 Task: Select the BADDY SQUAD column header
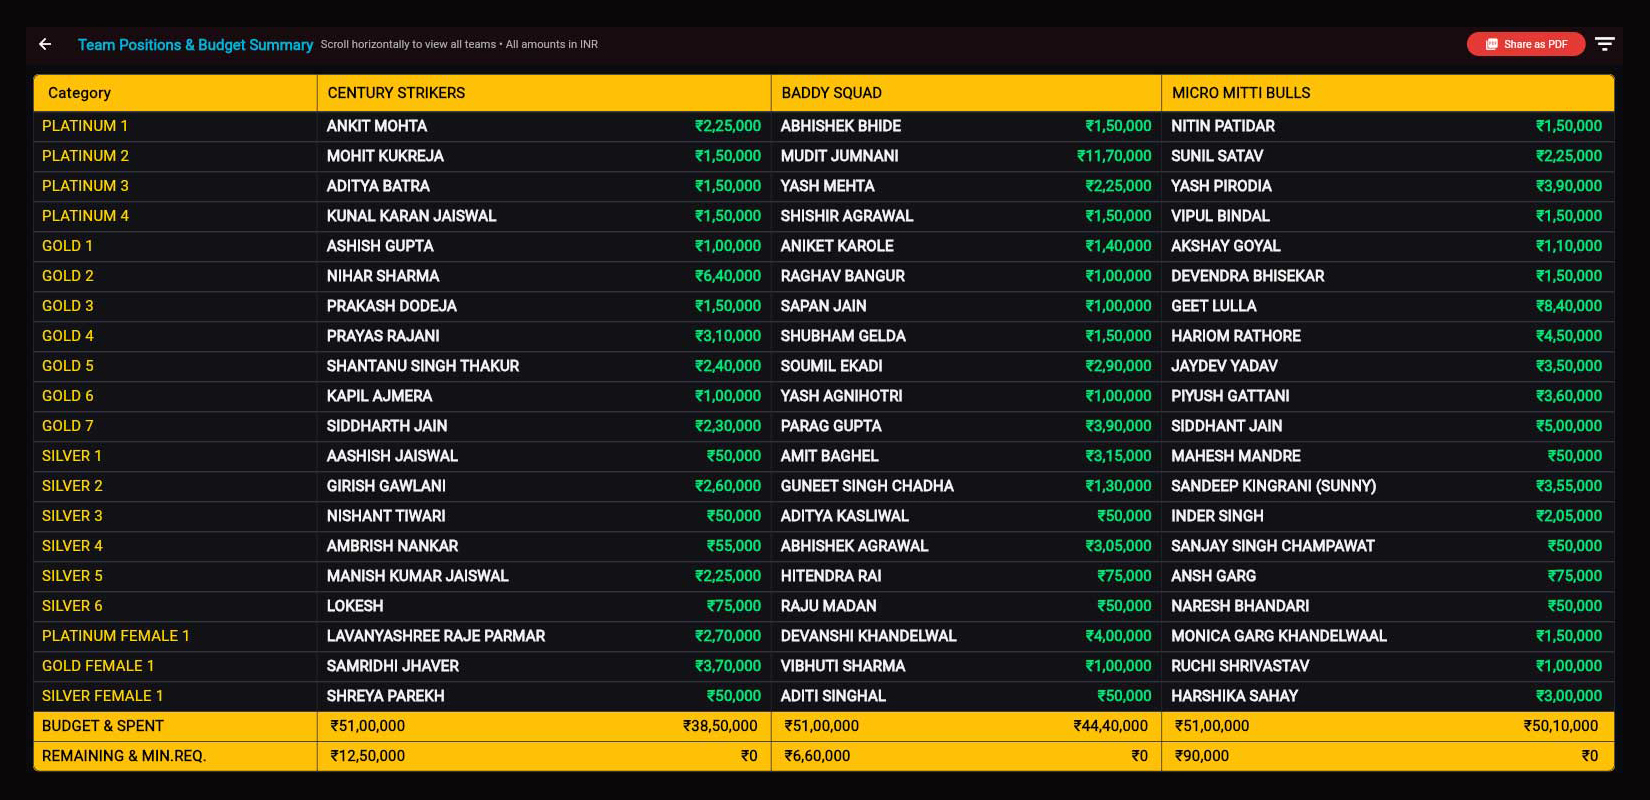831,93
